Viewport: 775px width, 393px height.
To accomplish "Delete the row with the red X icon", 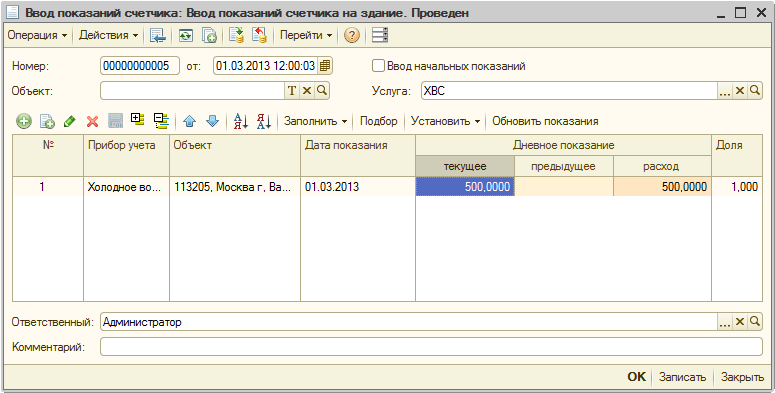I will [92, 121].
